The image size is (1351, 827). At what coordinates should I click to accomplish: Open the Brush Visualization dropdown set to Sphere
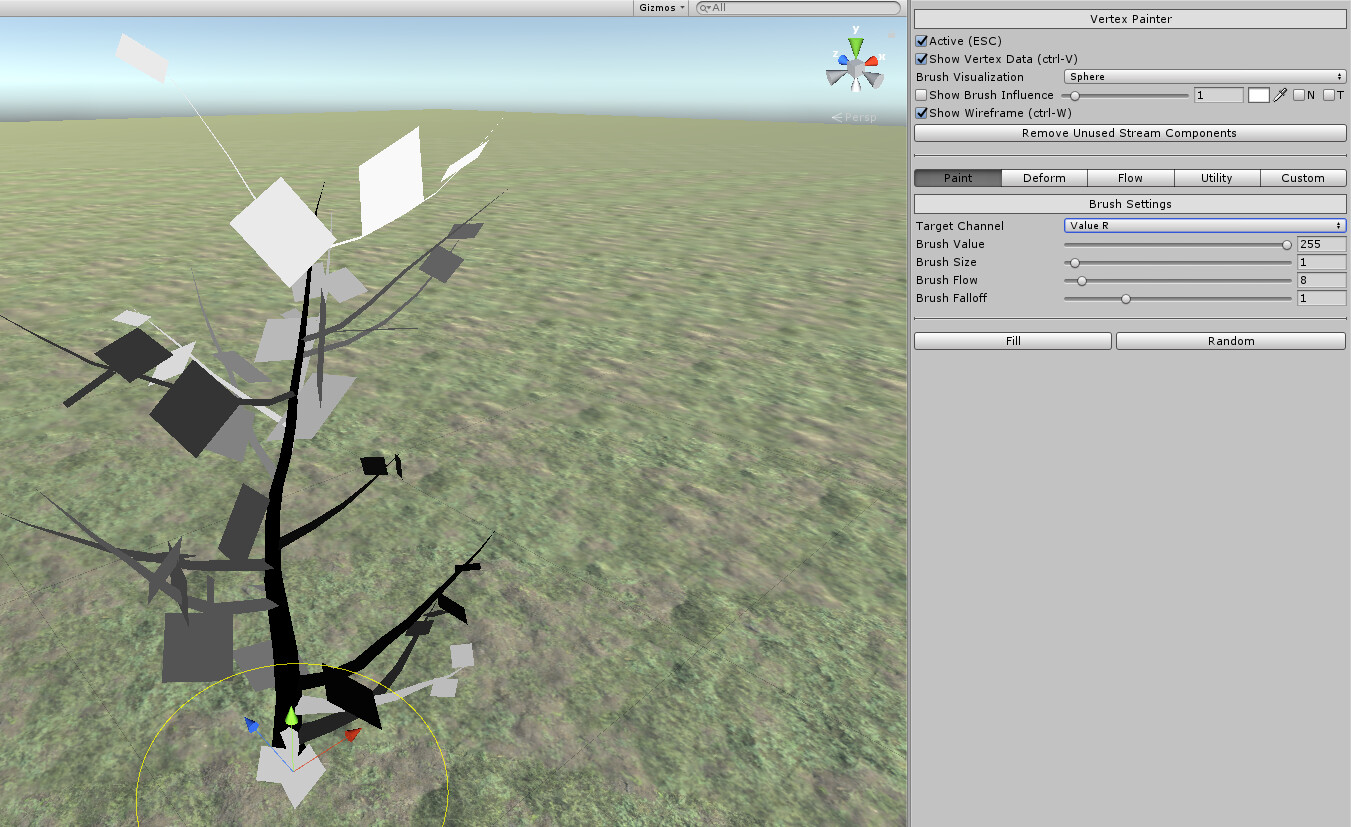coord(1203,76)
